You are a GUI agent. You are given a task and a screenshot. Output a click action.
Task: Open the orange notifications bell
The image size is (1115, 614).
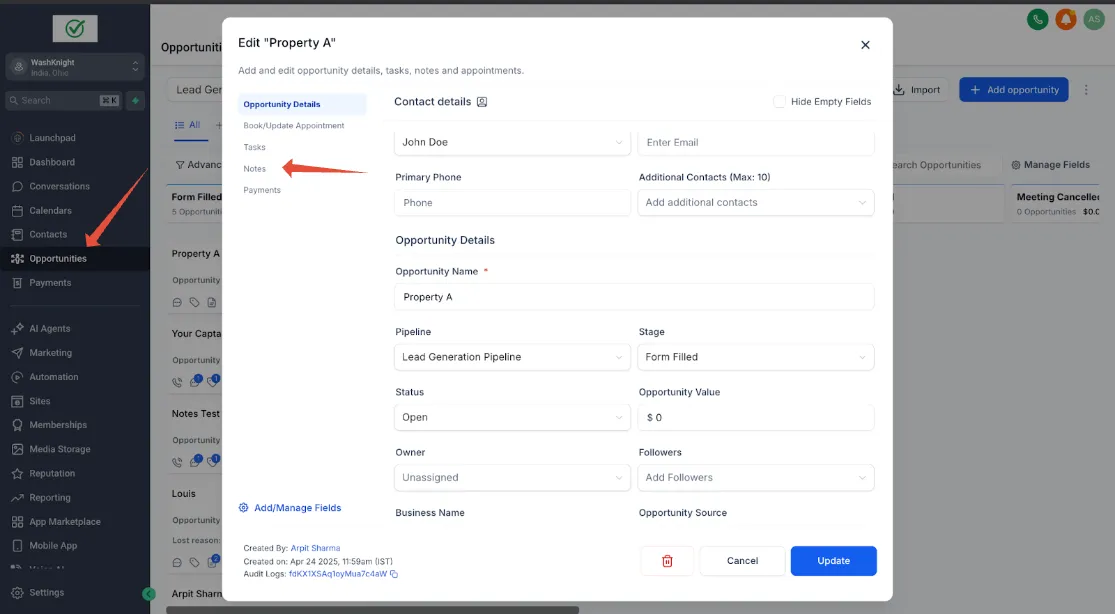[1065, 19]
